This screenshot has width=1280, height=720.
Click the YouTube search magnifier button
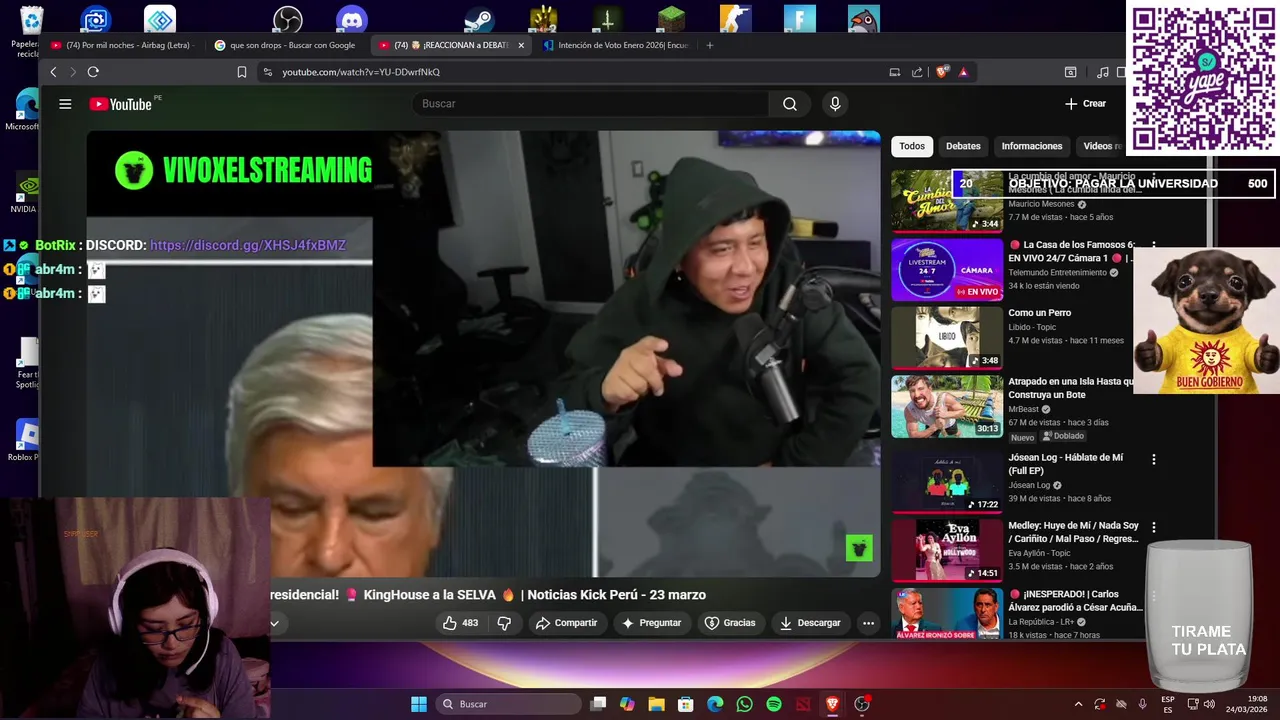[790, 104]
